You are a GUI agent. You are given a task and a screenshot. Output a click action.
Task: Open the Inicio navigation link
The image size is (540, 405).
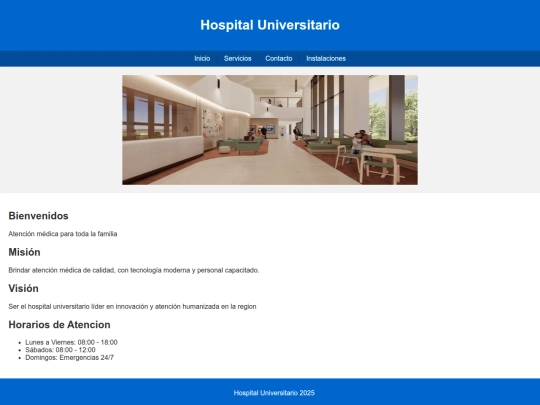pos(202,59)
